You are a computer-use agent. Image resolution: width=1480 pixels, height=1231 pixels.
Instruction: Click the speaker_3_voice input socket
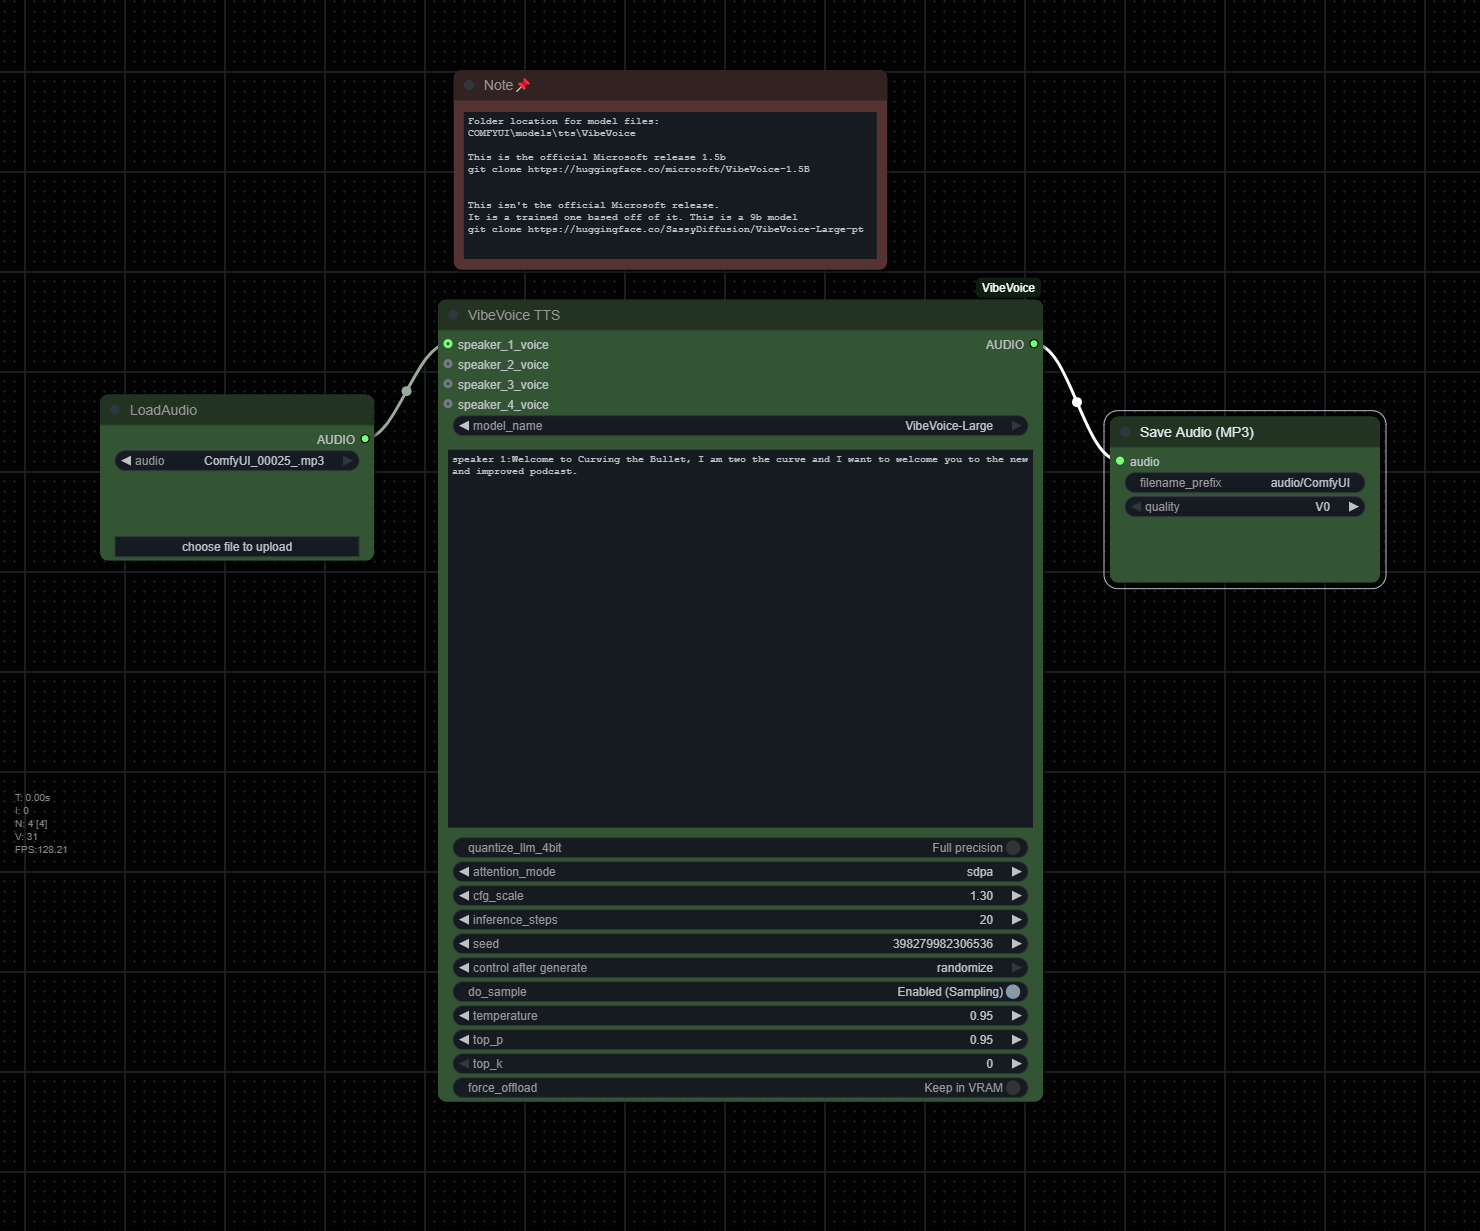pyautogui.click(x=448, y=384)
